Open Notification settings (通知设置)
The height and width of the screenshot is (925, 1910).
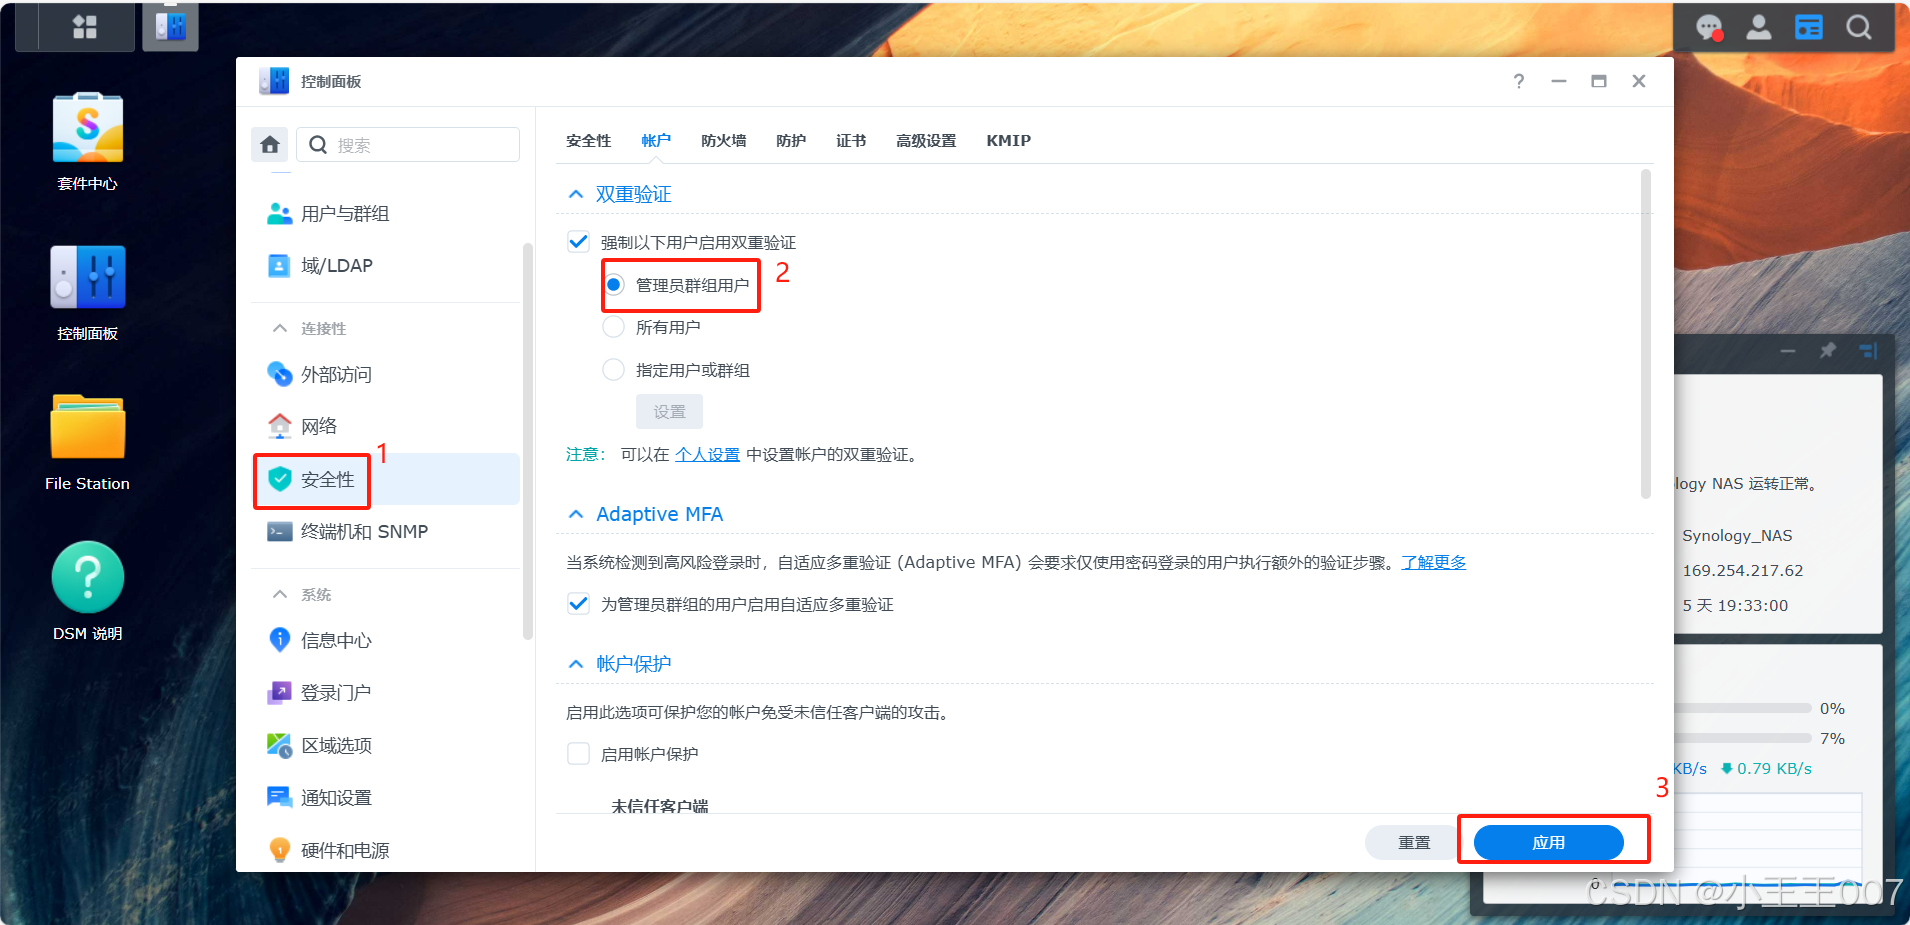pos(385,798)
